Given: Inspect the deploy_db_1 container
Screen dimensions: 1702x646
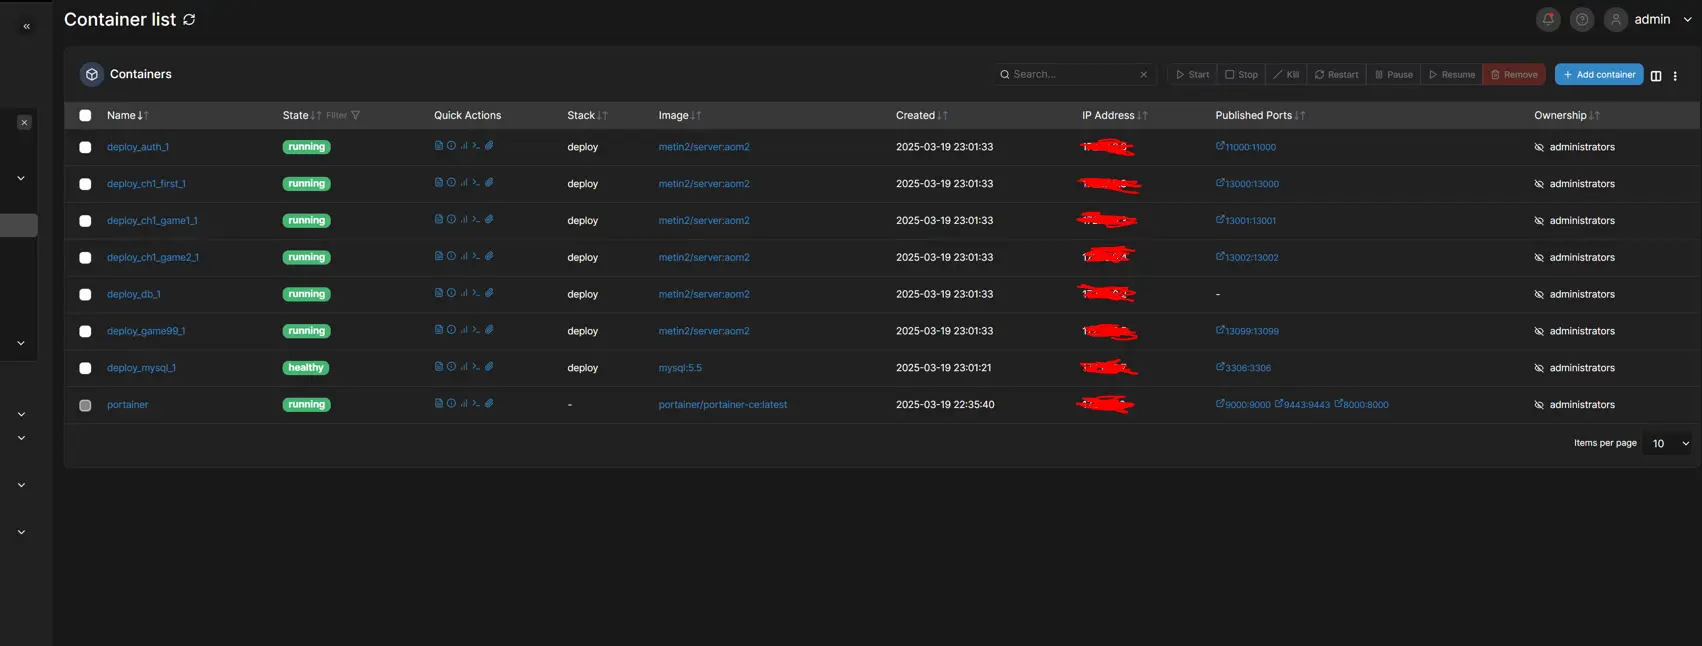Looking at the screenshot, I should (x=451, y=293).
